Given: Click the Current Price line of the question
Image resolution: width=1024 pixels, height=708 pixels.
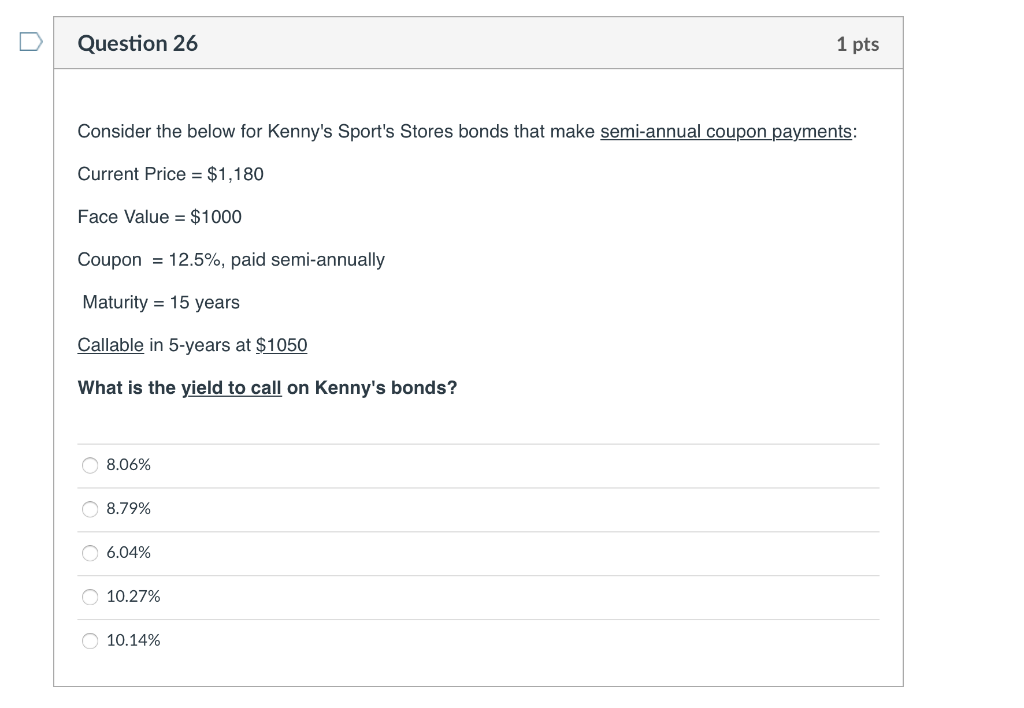Looking at the screenshot, I should (x=170, y=174).
